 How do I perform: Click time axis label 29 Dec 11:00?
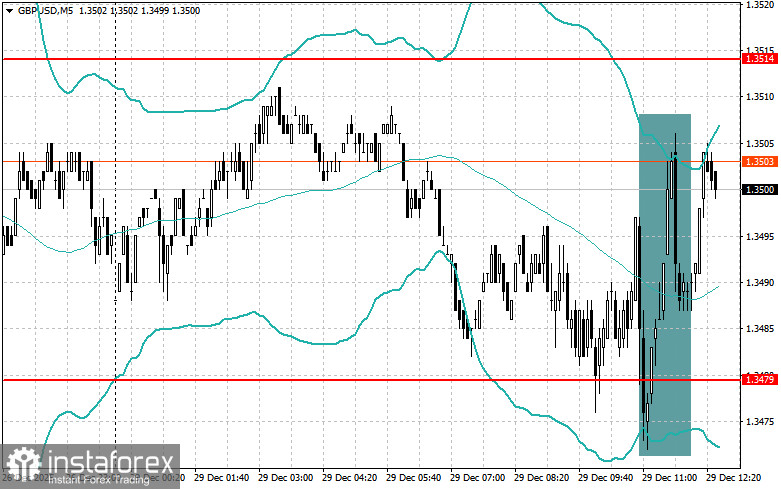669,478
